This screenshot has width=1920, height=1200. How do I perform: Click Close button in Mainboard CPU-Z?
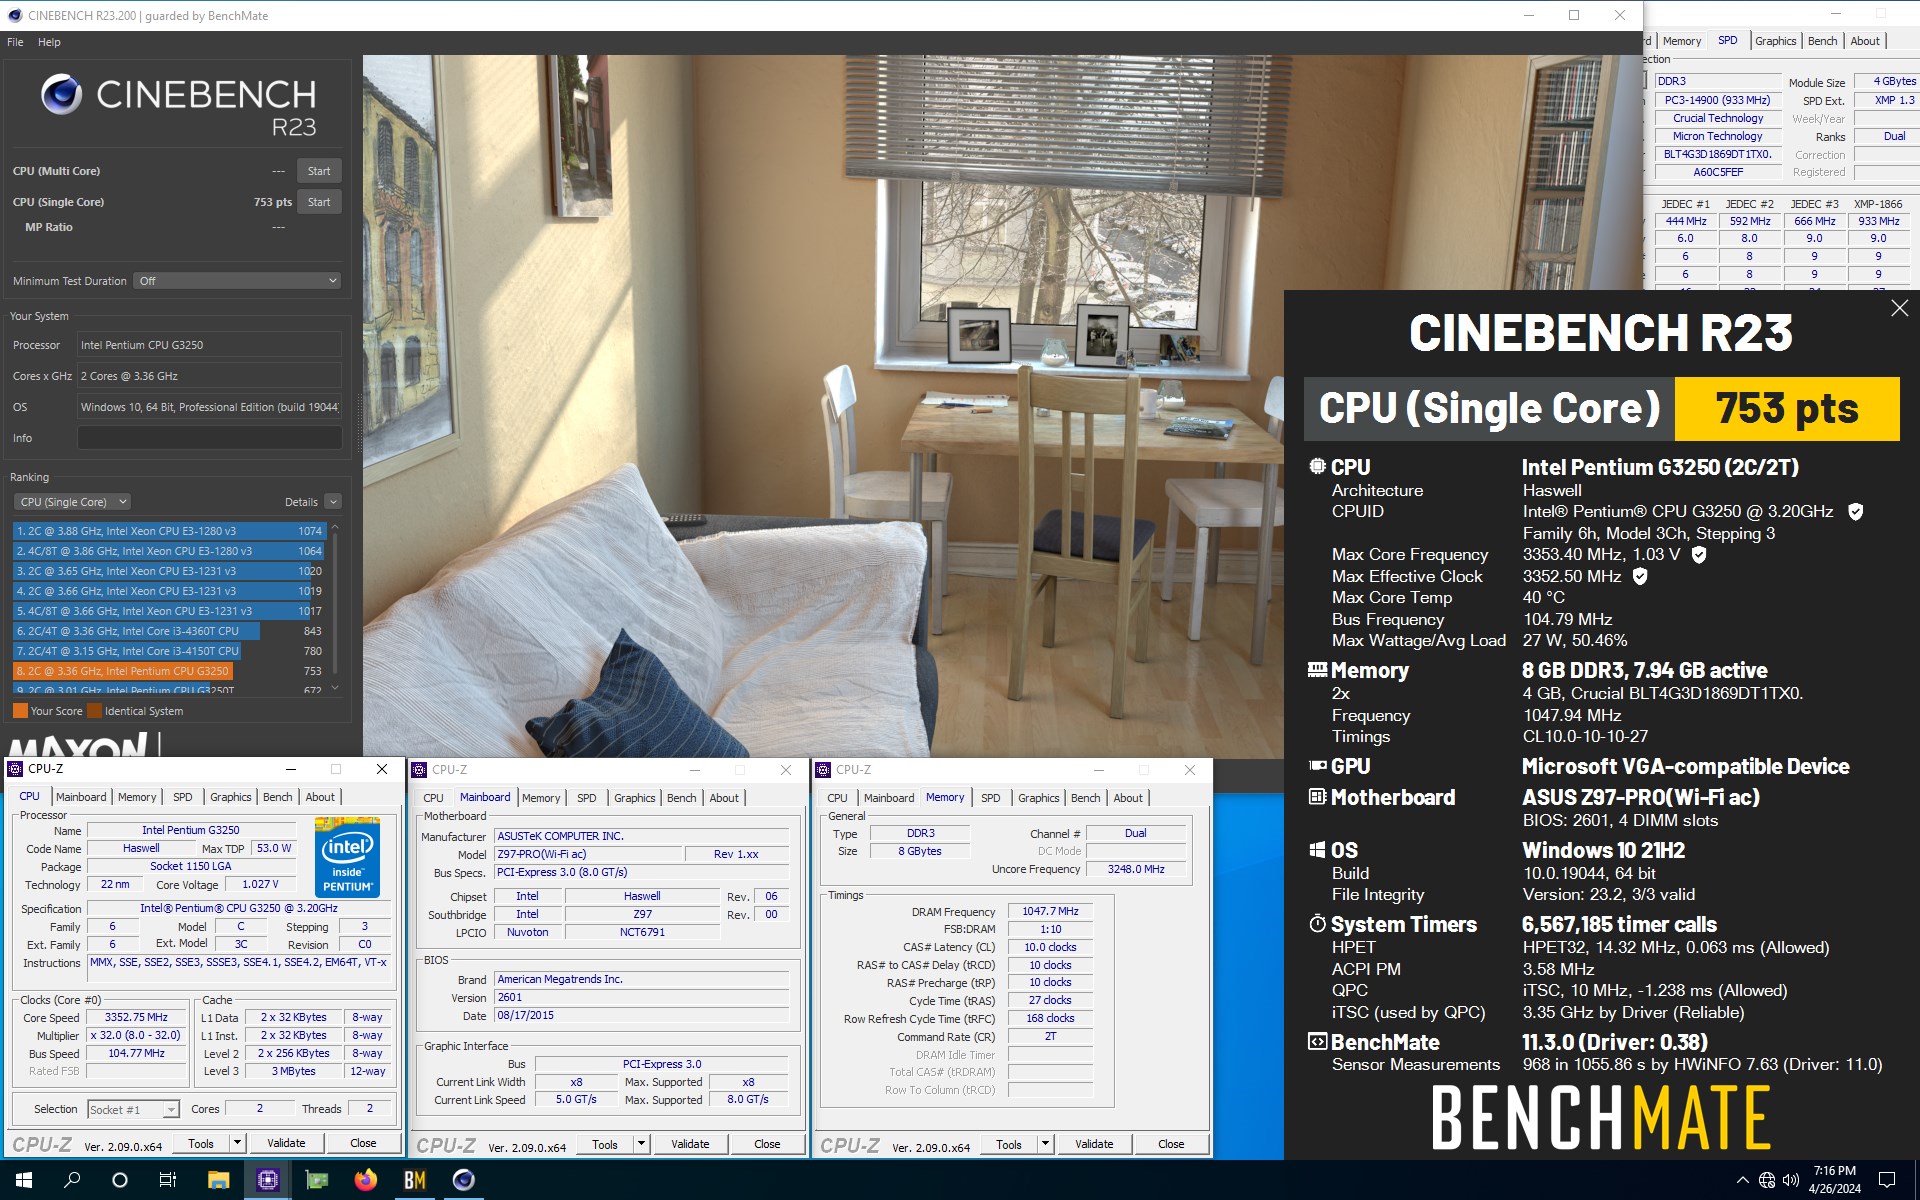click(x=767, y=1144)
